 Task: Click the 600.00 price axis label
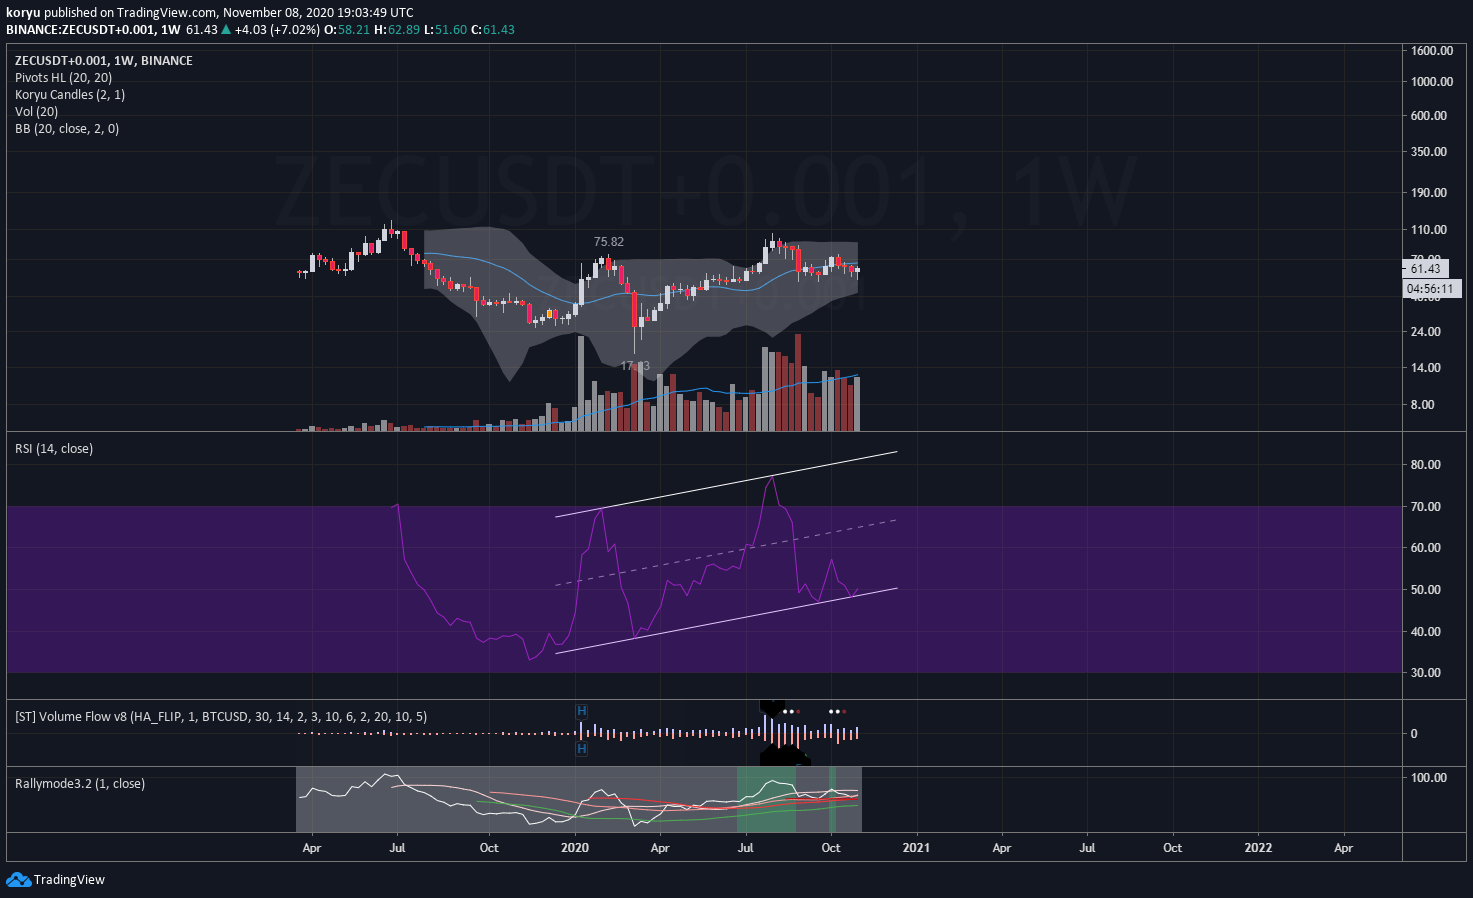pos(1429,116)
